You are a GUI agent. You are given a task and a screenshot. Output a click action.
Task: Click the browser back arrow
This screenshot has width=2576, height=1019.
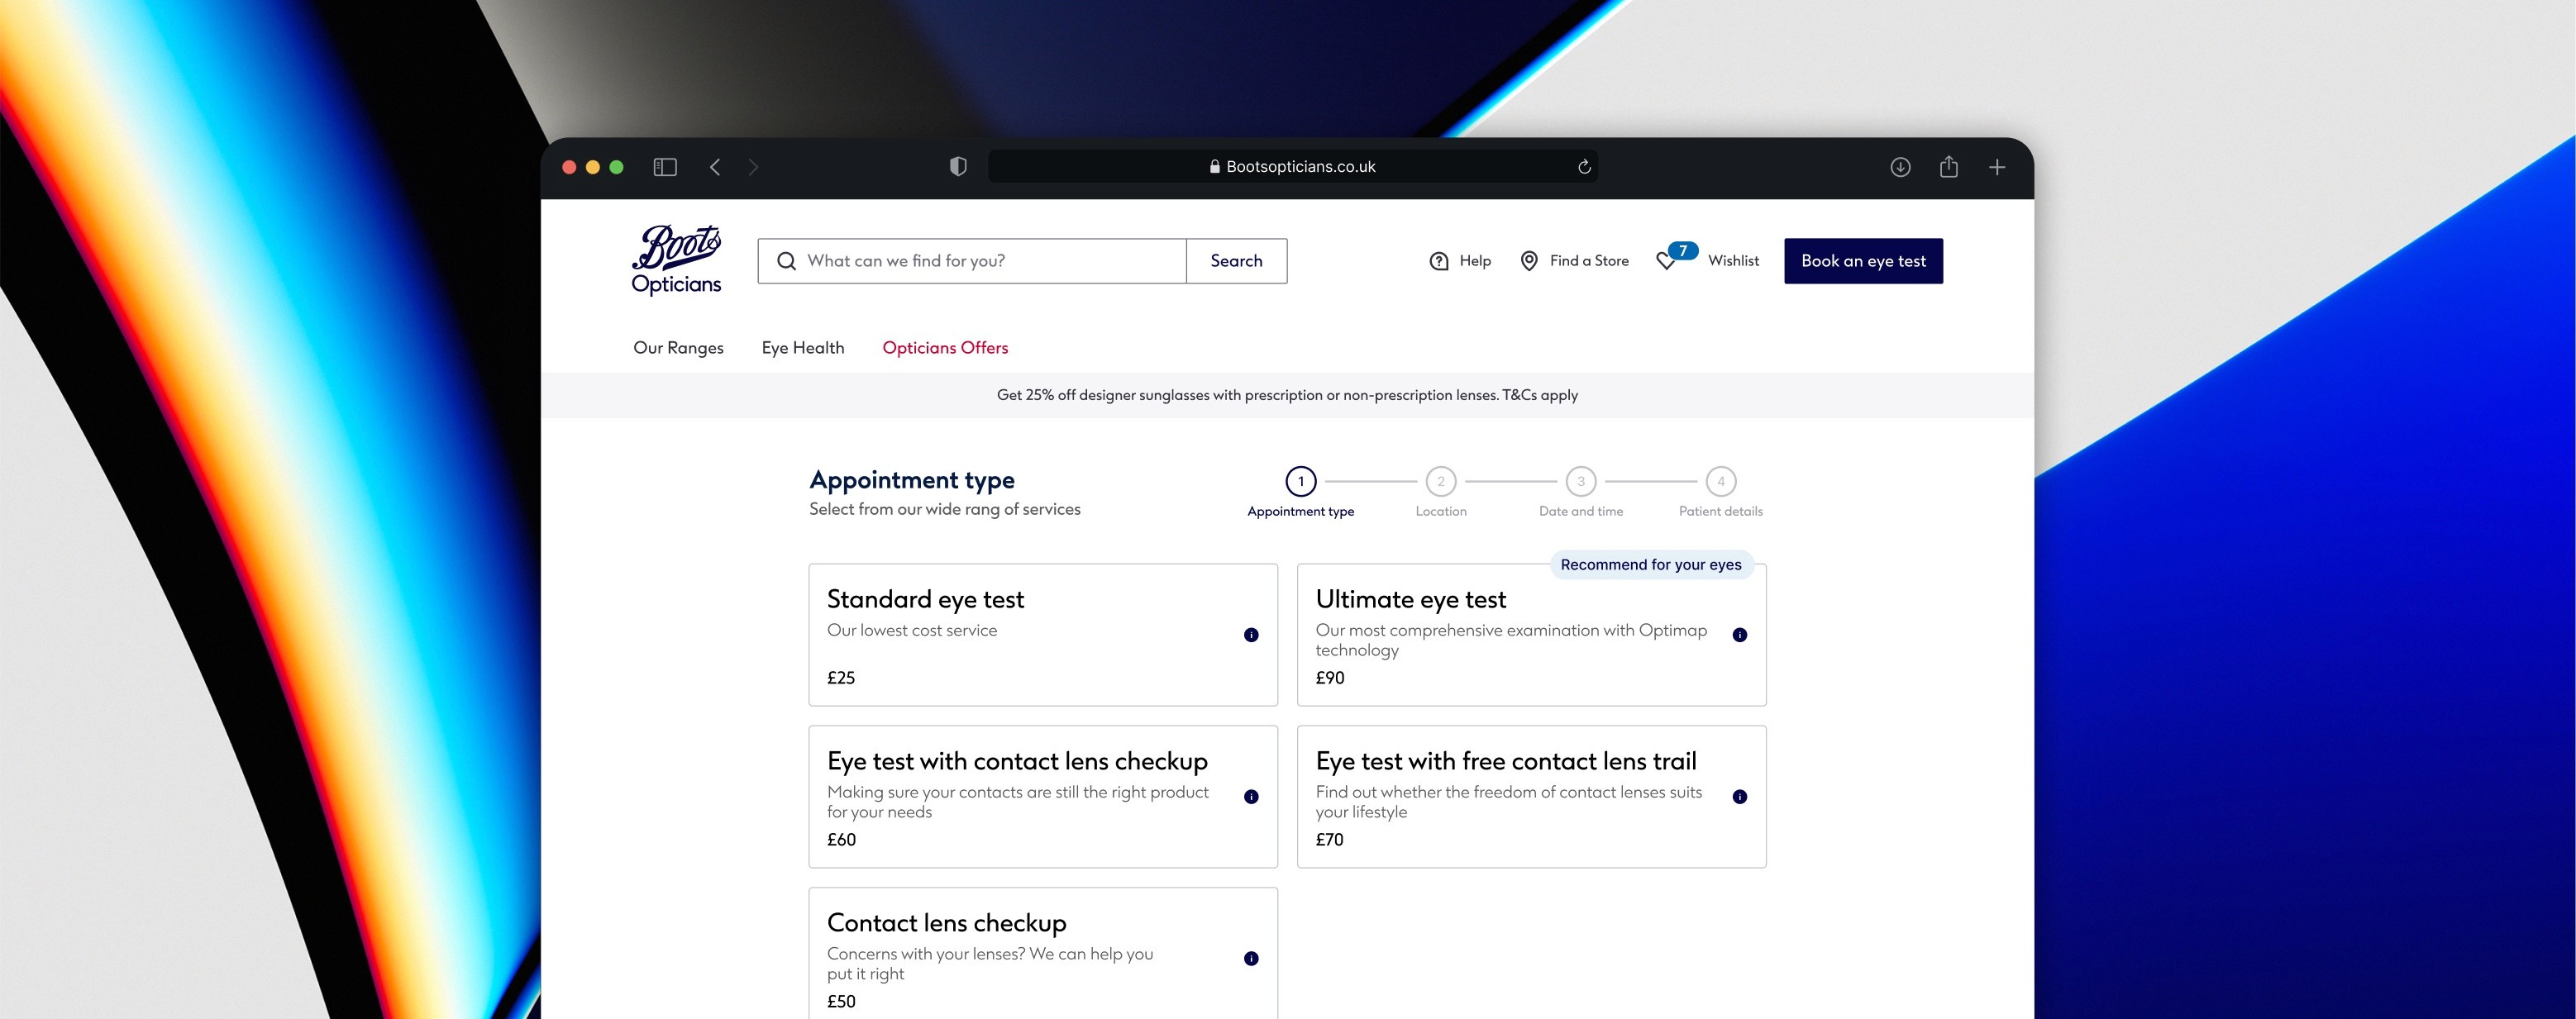(715, 167)
